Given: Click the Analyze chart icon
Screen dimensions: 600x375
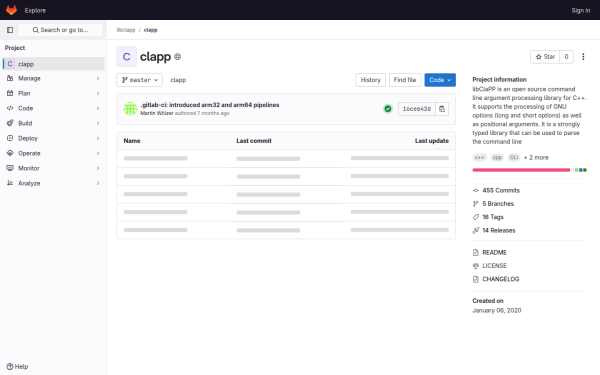Looking at the screenshot, I should click(10, 183).
